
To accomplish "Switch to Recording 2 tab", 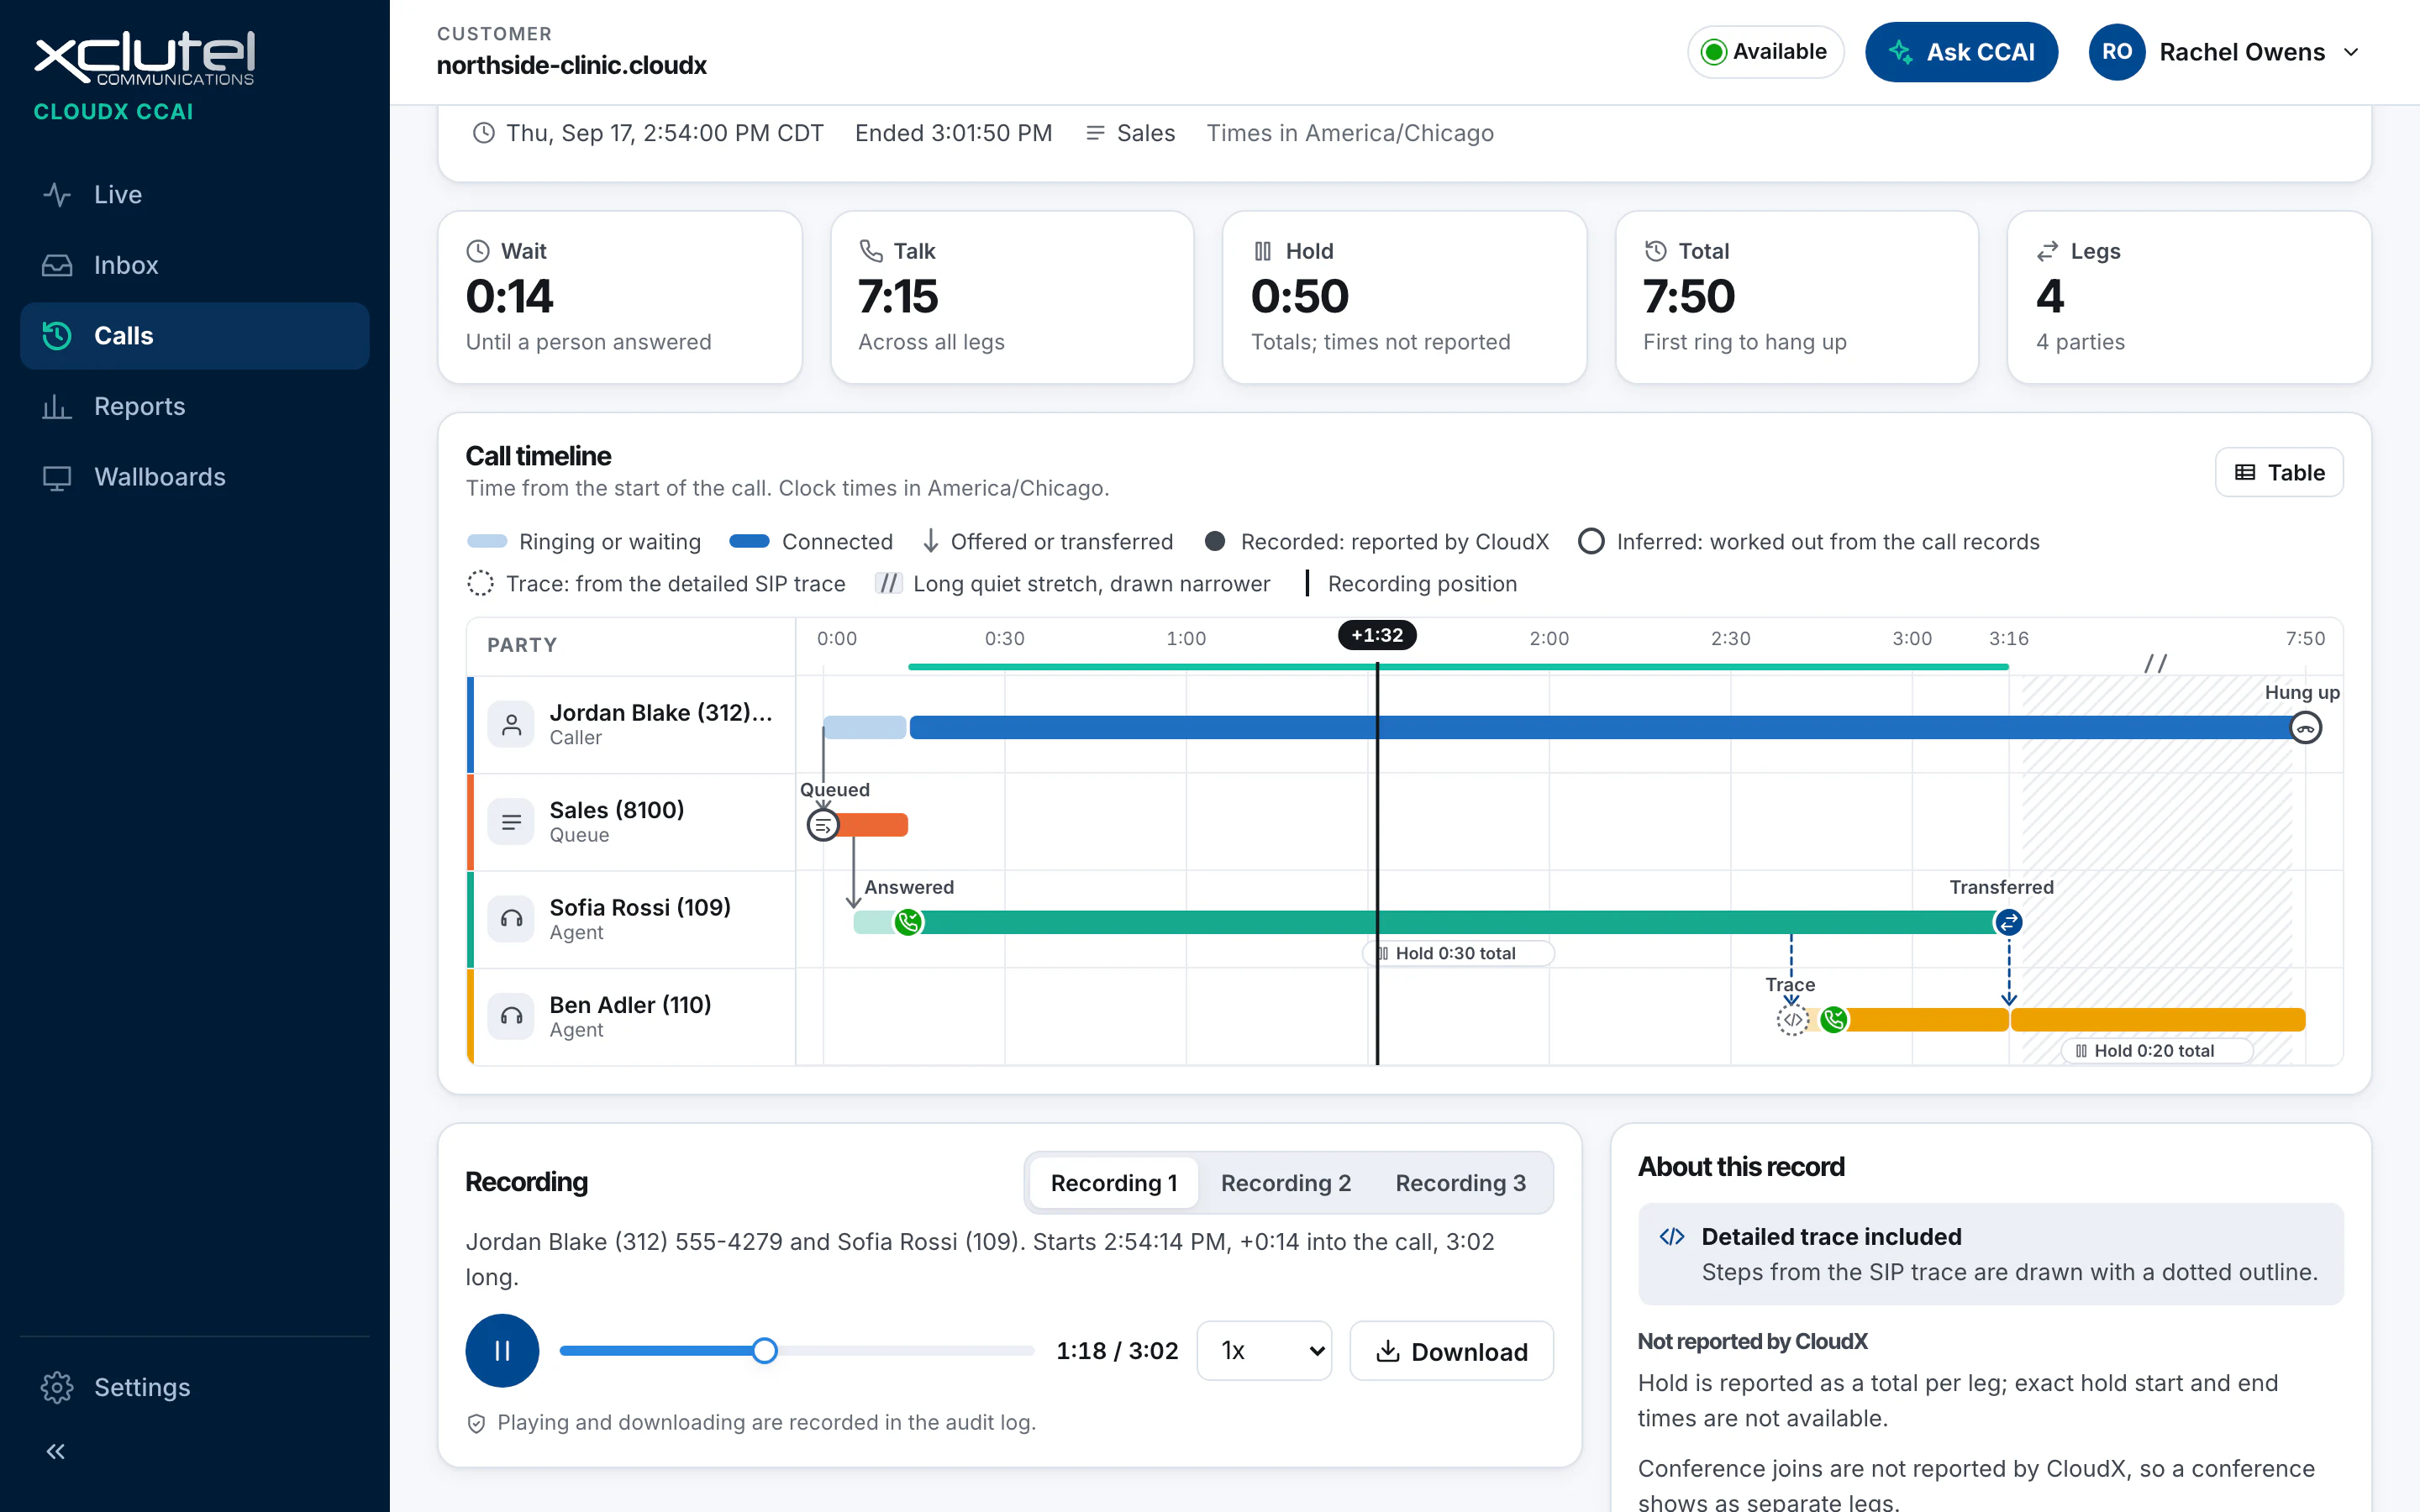I will click(x=1286, y=1183).
